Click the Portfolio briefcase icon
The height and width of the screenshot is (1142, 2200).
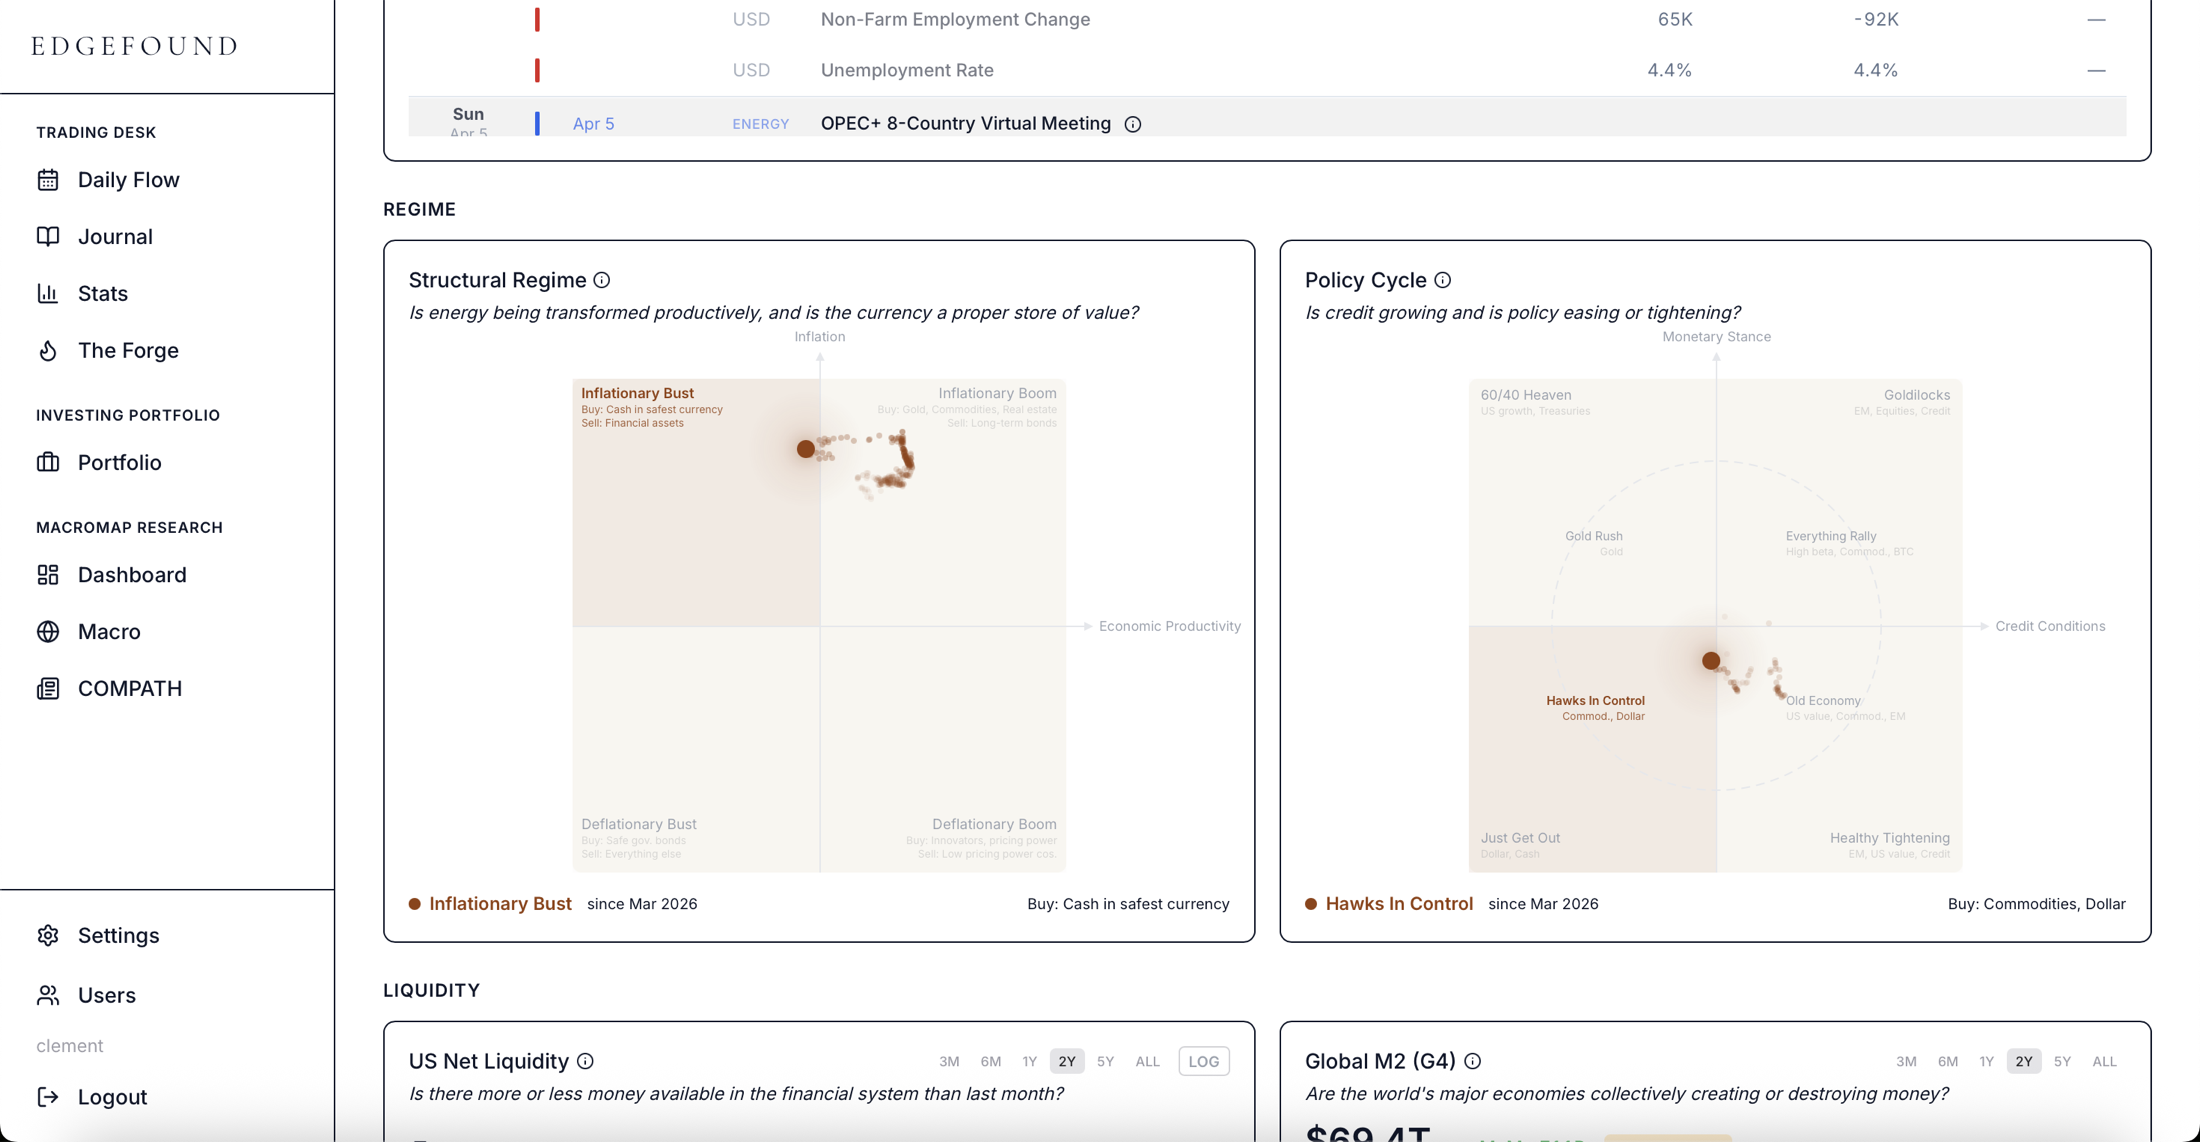point(48,463)
